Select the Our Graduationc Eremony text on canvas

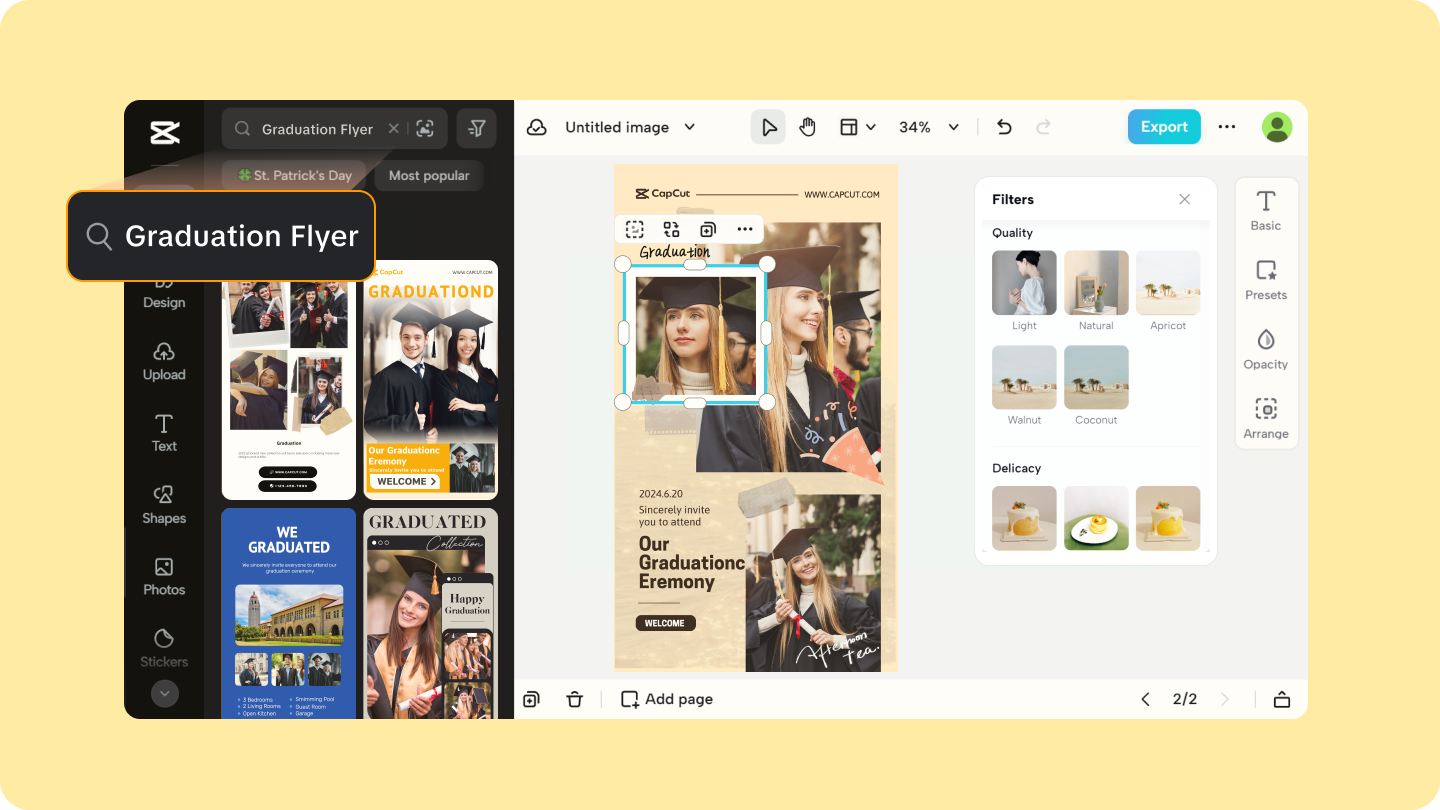[x=692, y=563]
